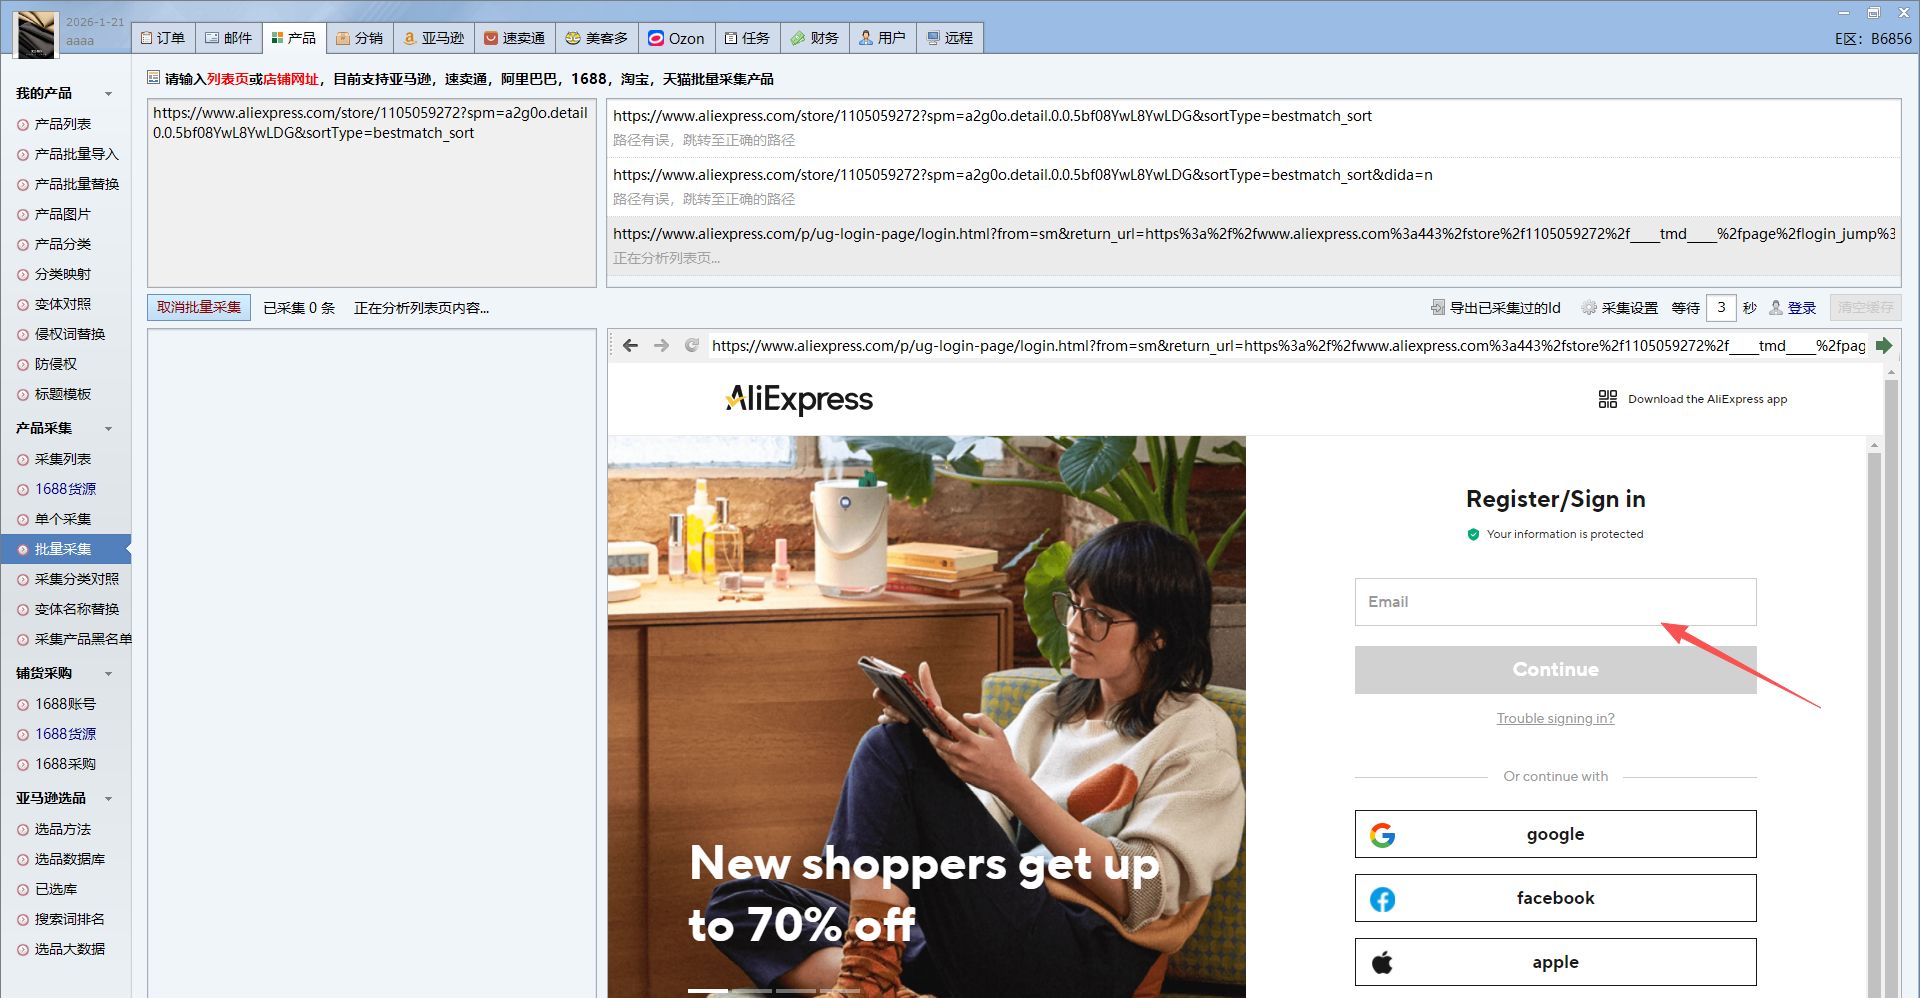
Task: Click the green go arrow beside URL
Action: [1884, 346]
